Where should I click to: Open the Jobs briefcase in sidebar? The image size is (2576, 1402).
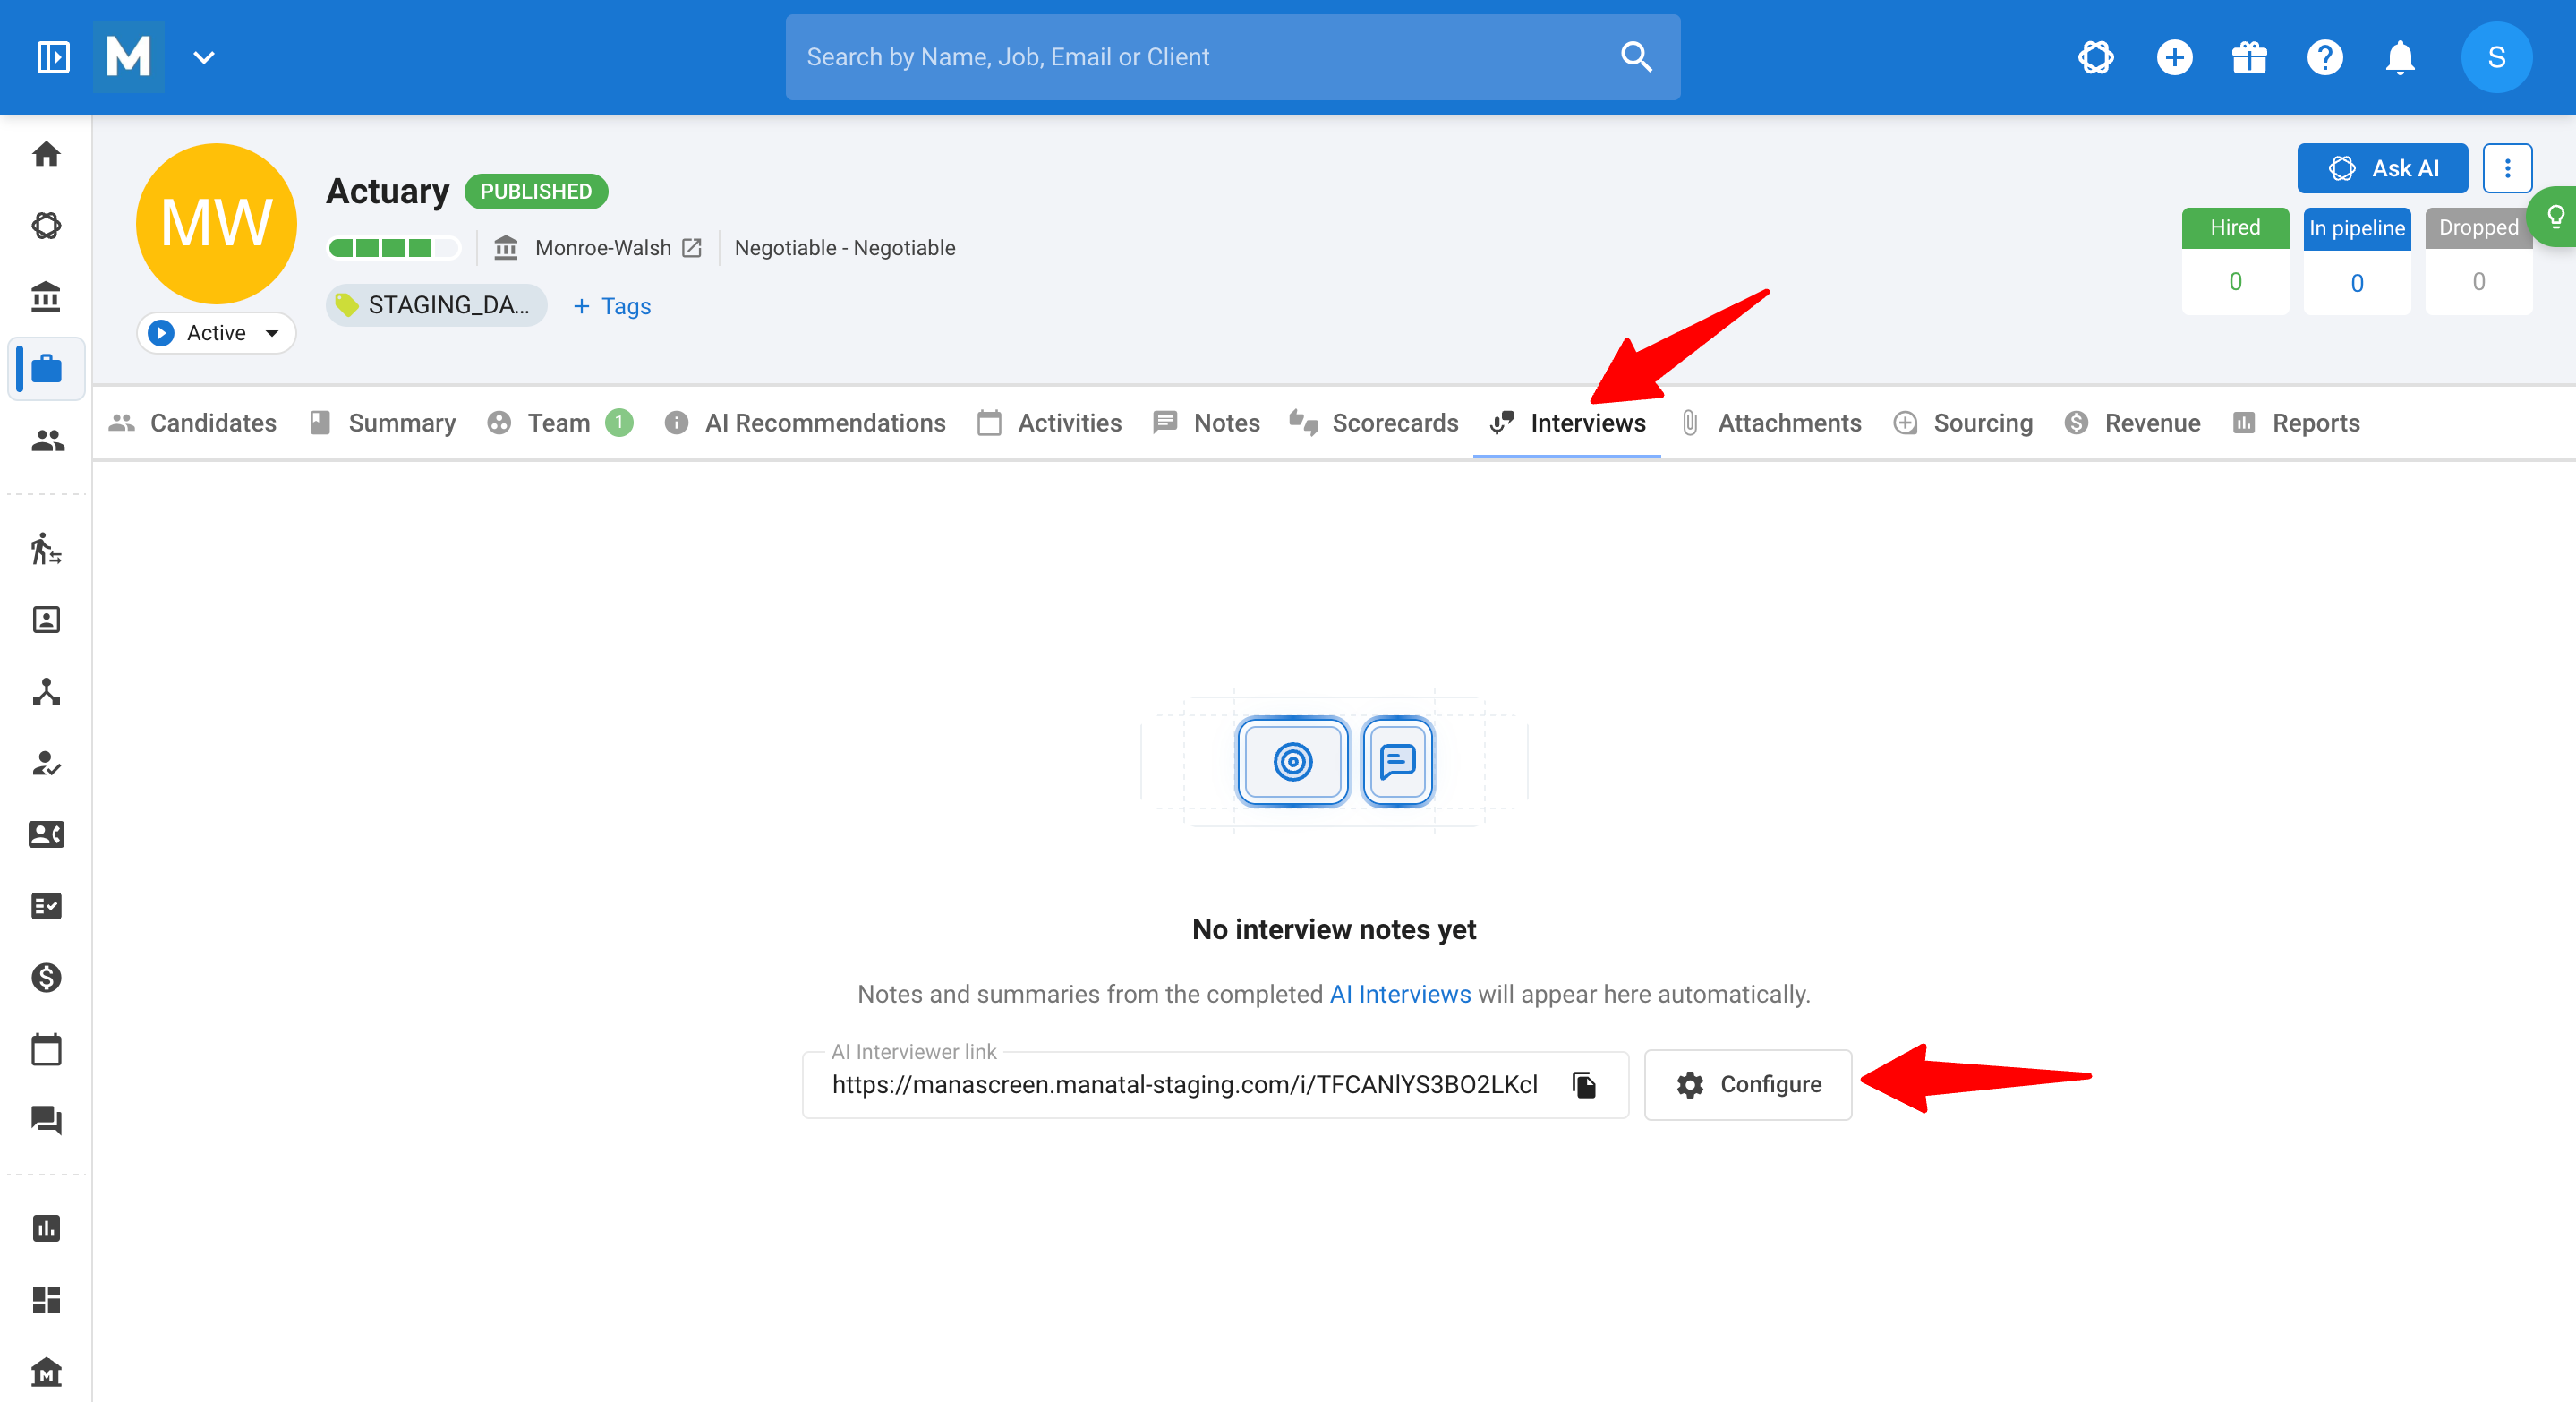[47, 369]
